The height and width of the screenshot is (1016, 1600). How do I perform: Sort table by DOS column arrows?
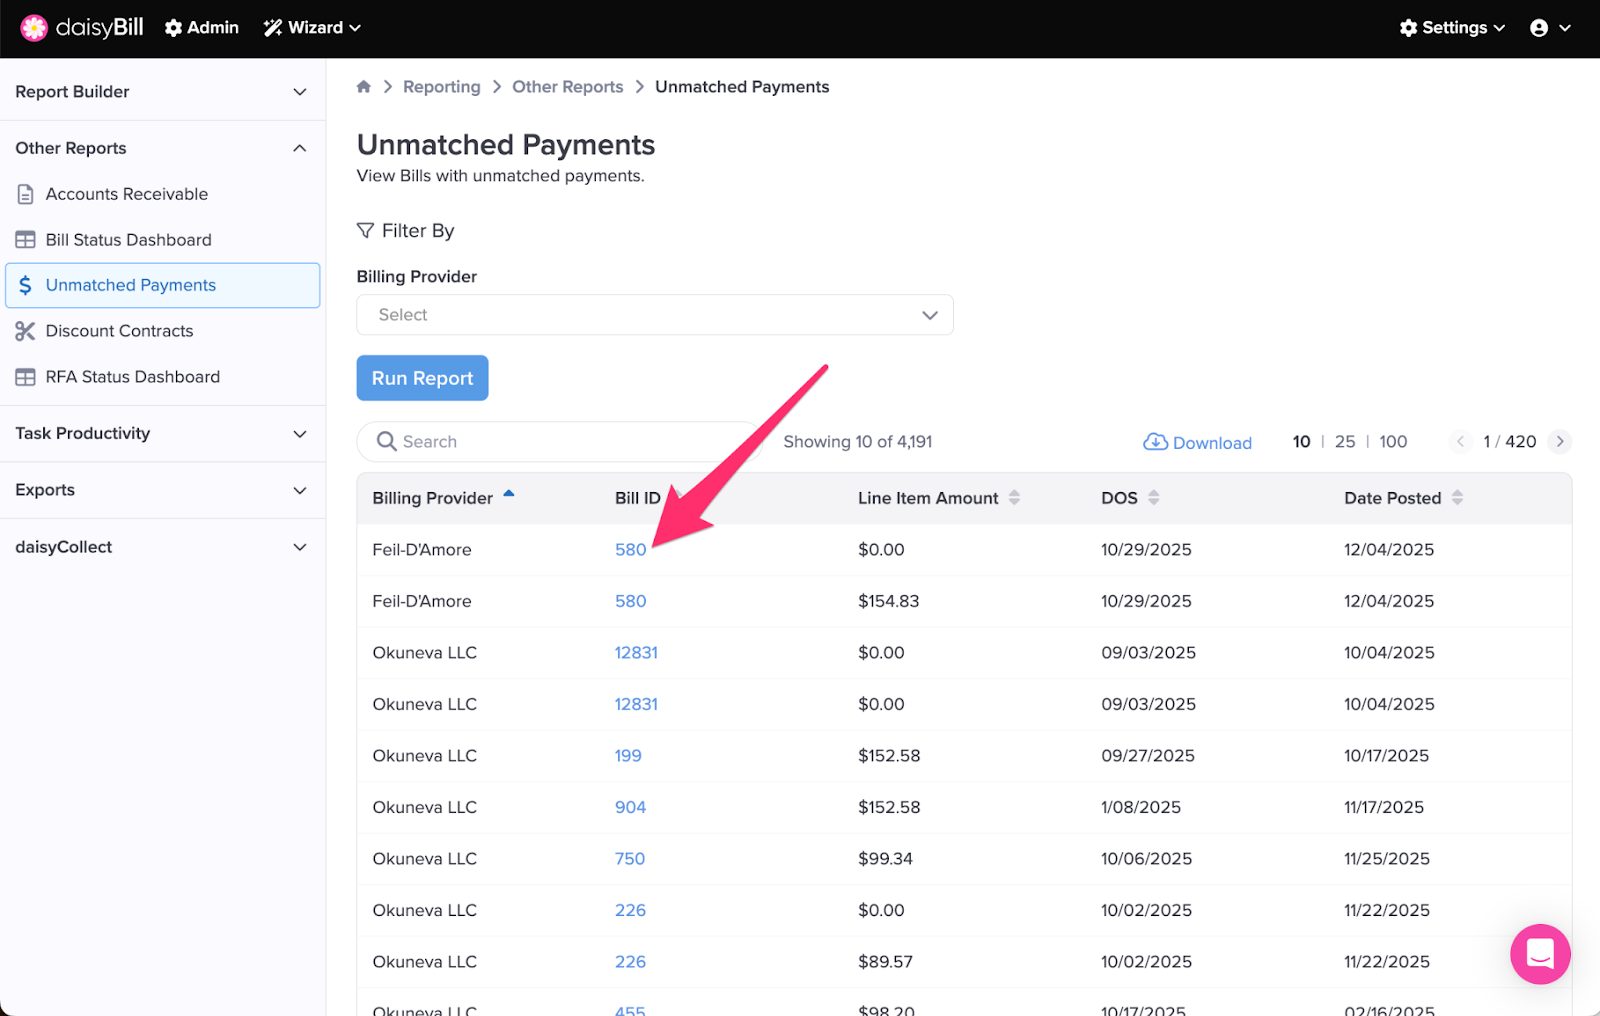tap(1153, 498)
